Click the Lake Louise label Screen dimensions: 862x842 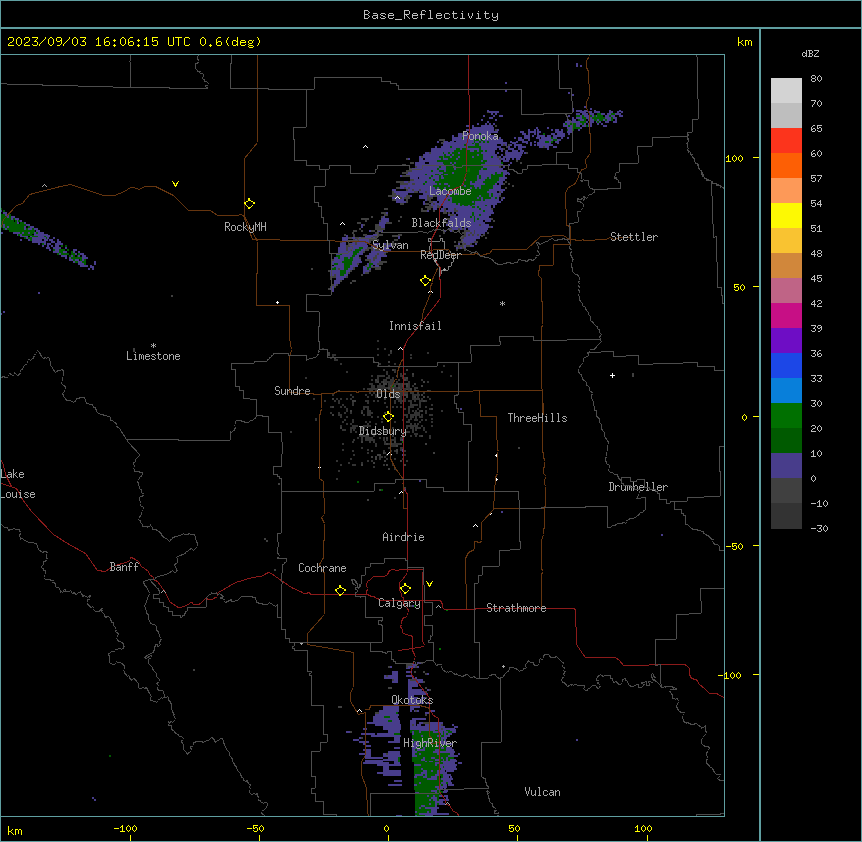(18, 484)
